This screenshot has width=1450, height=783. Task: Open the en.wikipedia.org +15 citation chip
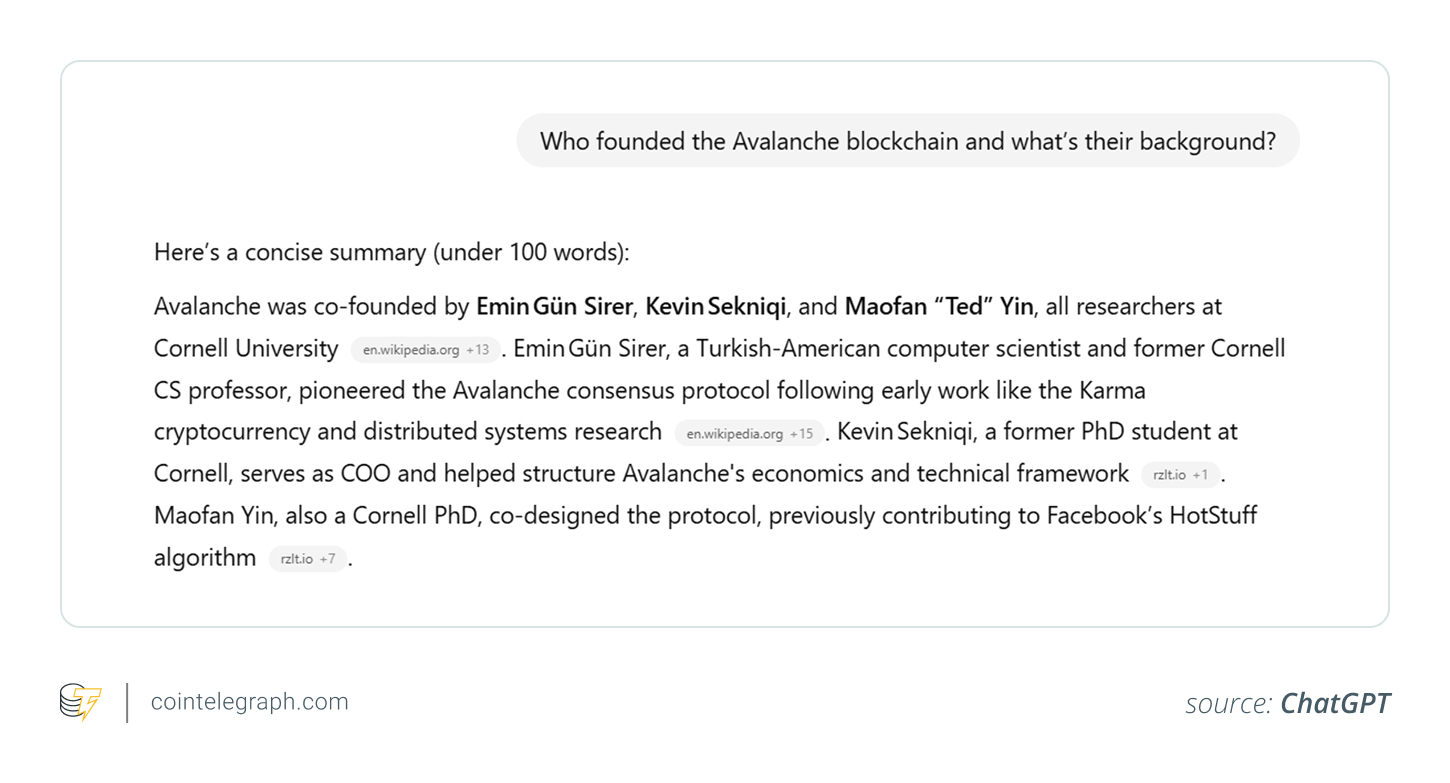pos(749,434)
